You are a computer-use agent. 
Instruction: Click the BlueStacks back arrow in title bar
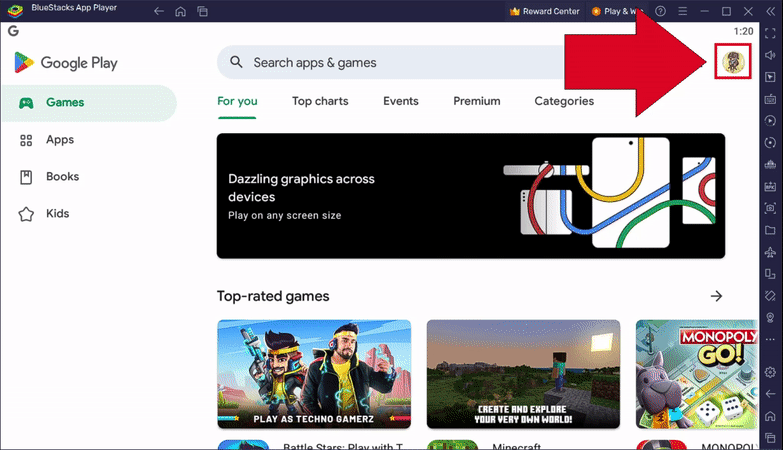tap(159, 11)
